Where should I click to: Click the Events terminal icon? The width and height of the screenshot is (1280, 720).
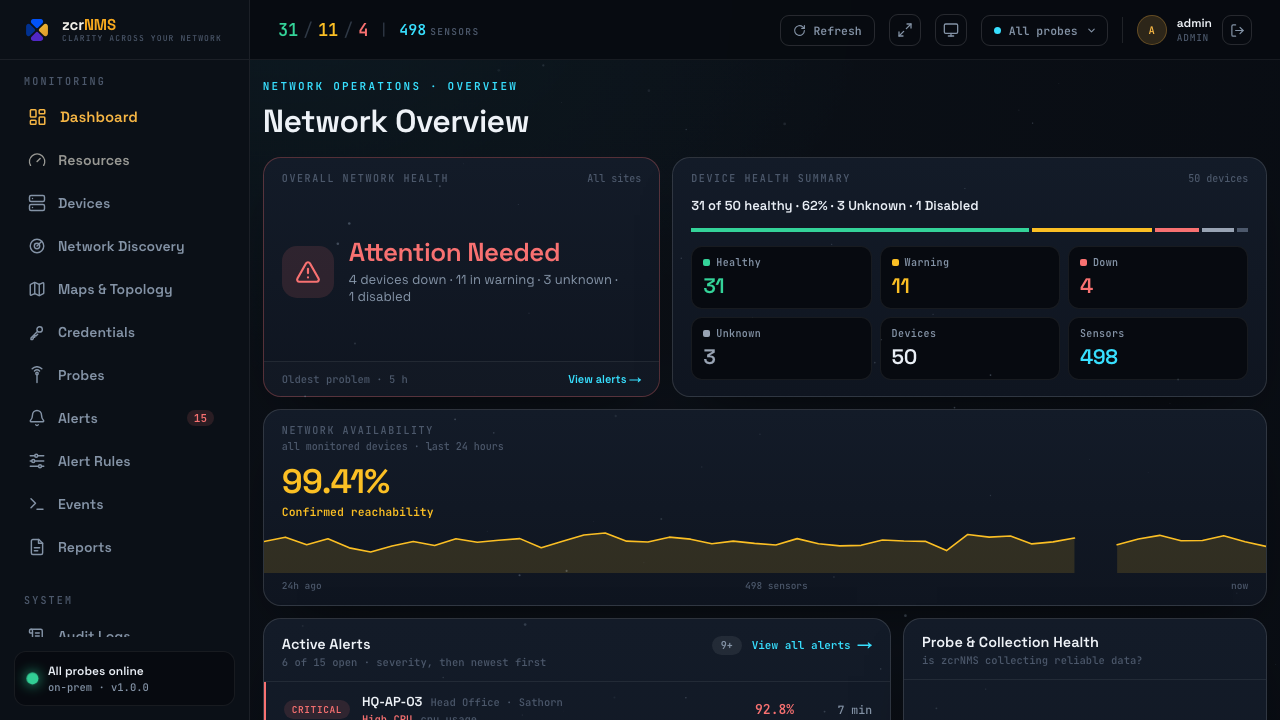click(37, 504)
